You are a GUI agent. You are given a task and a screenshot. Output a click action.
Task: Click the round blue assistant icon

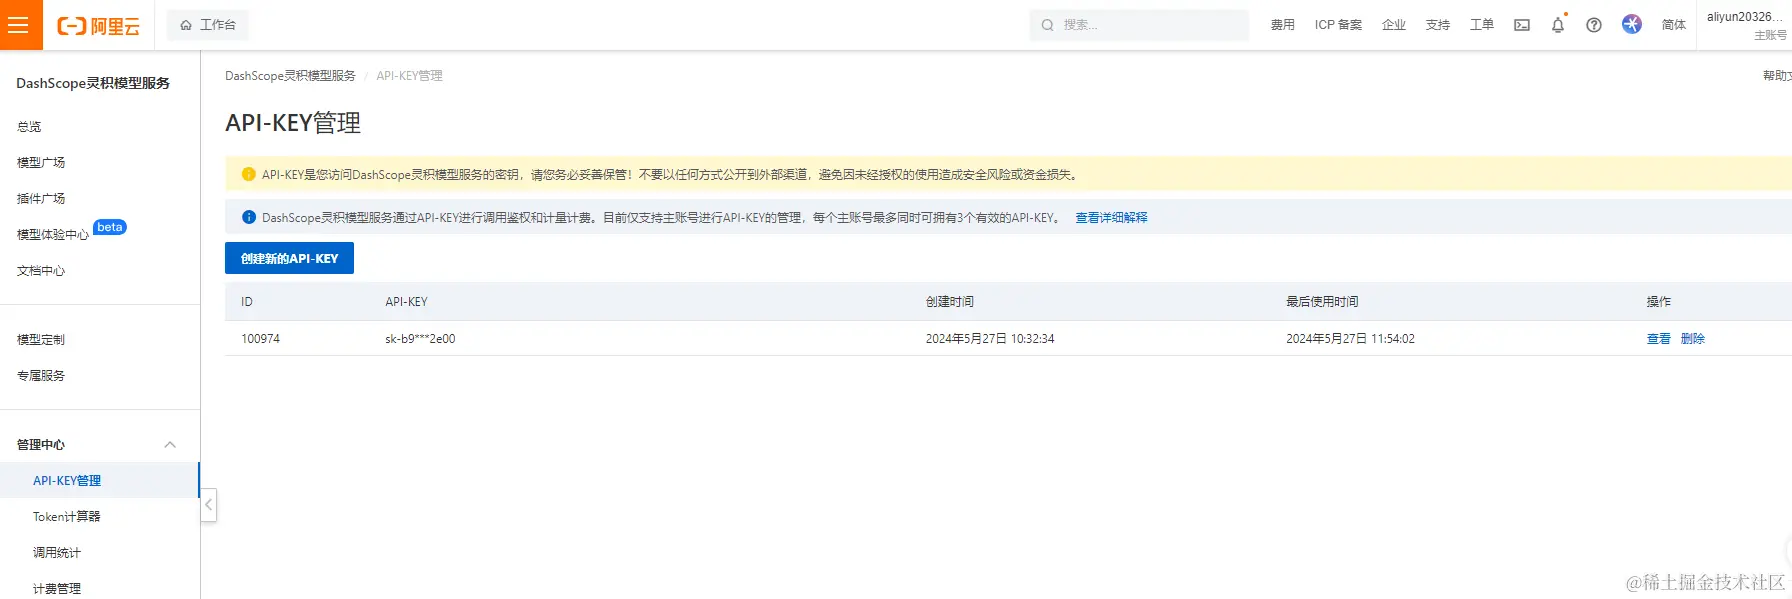coord(1632,25)
